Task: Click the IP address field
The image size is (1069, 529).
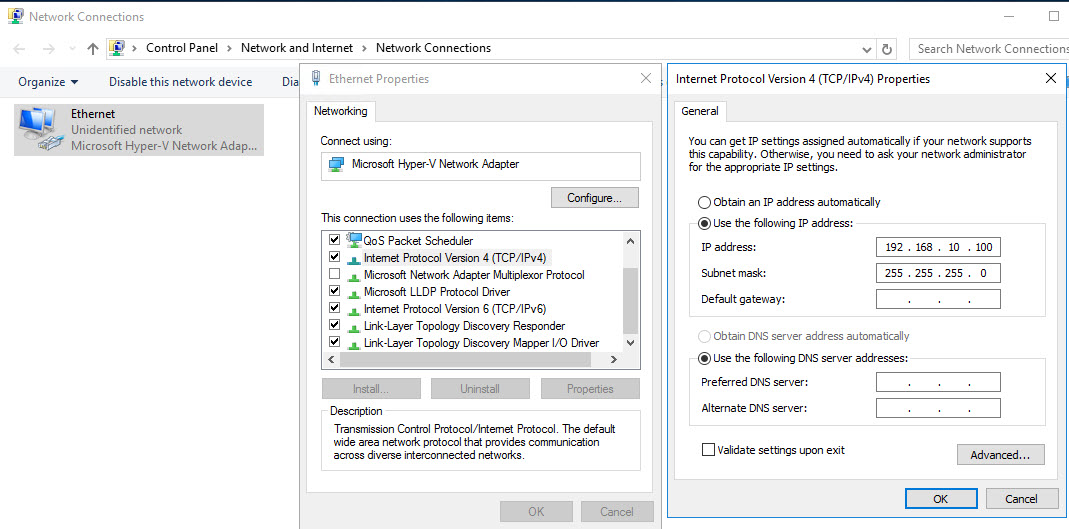Action: coord(938,247)
